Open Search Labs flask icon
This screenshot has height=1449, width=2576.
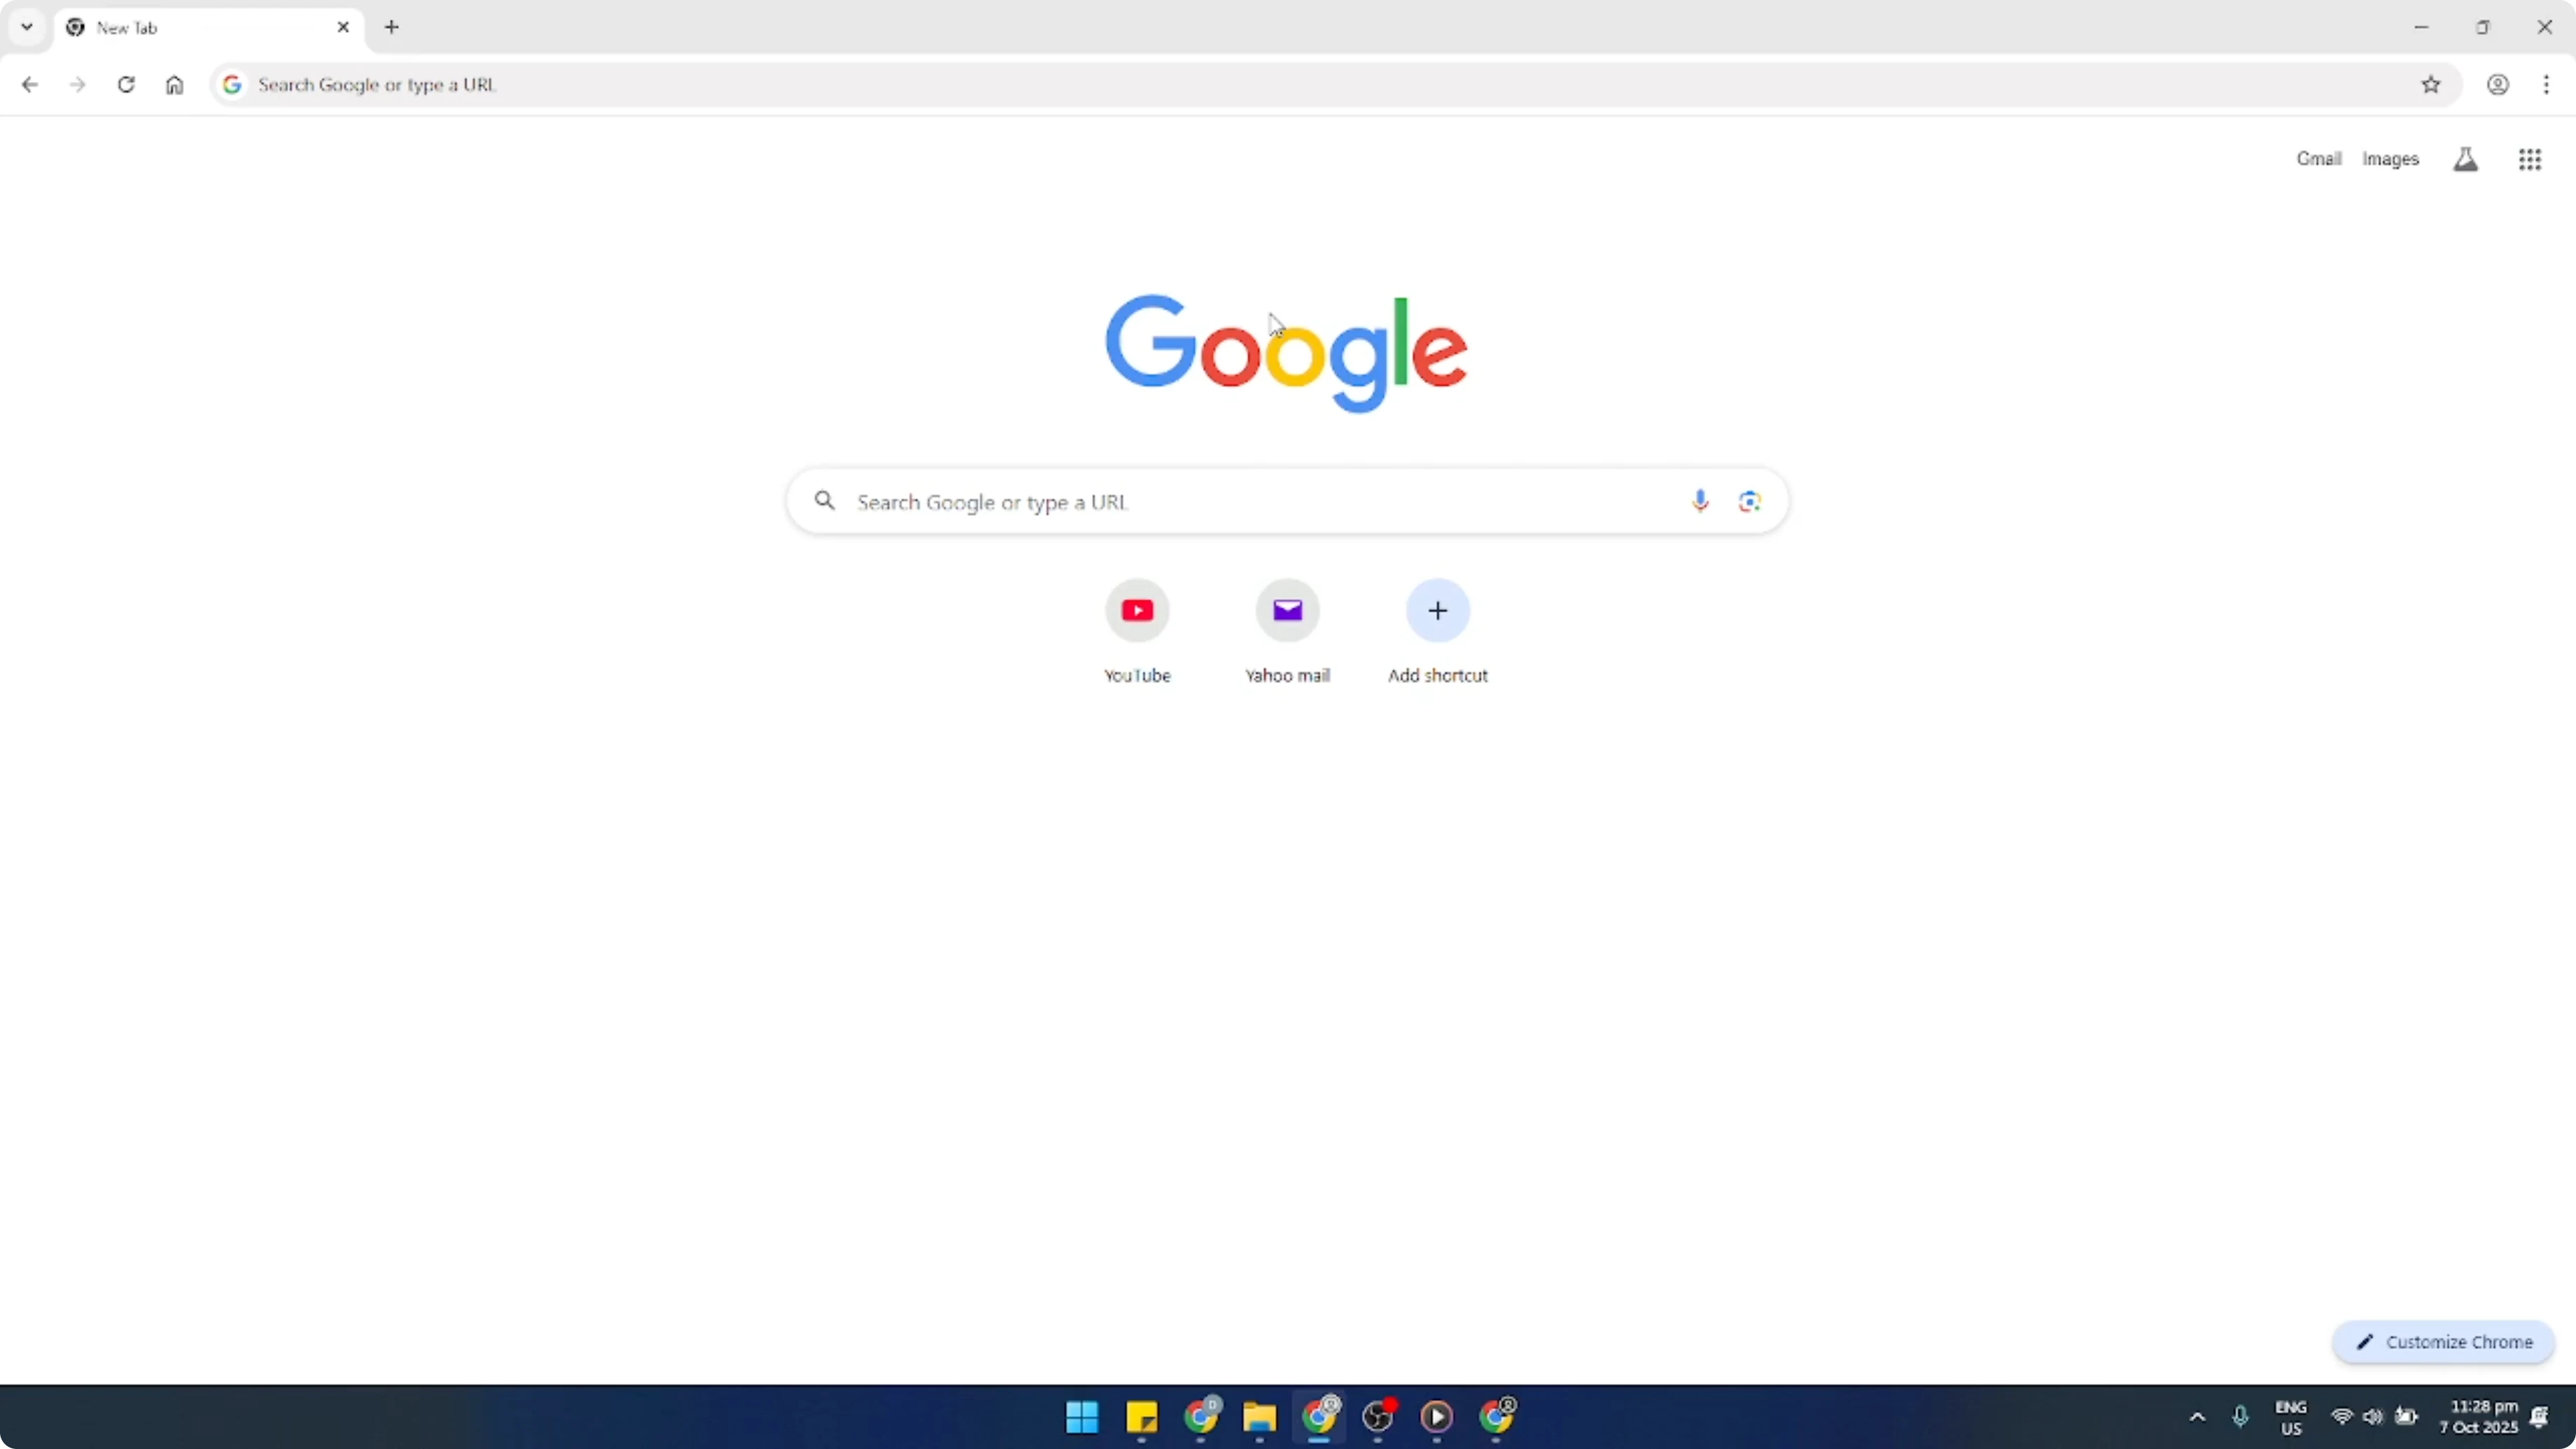pyautogui.click(x=2466, y=158)
